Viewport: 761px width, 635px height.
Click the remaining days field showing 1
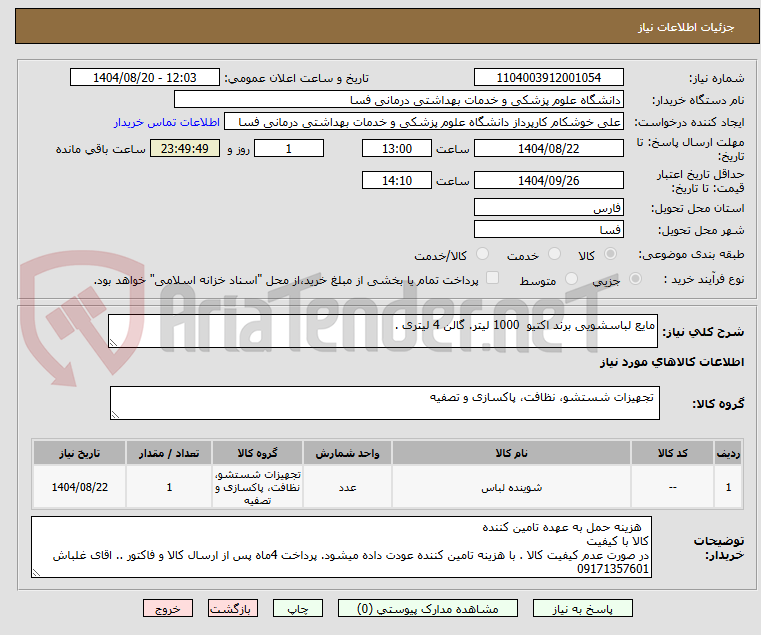point(289,149)
